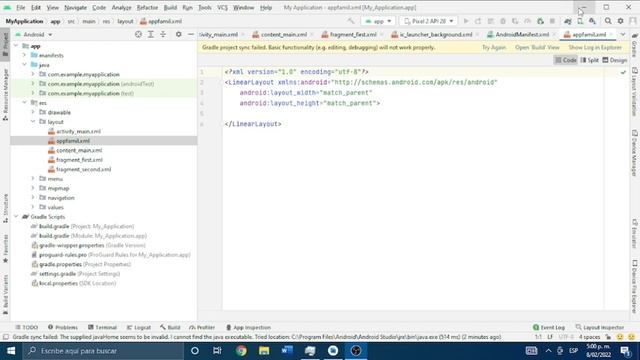Open Device Manager side panel

pos(635,153)
